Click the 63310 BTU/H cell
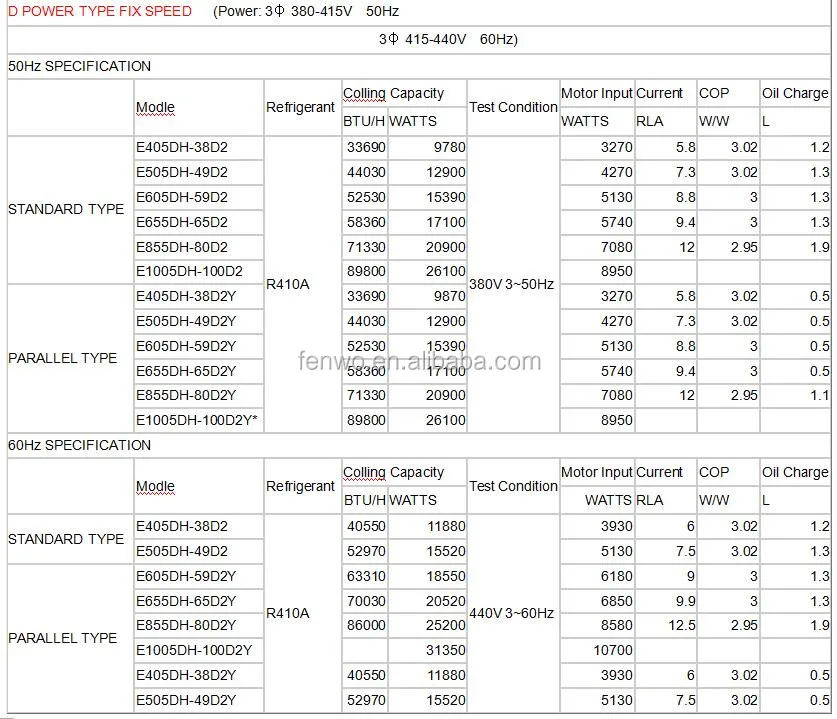The height and width of the screenshot is (719, 837). pyautogui.click(x=365, y=576)
